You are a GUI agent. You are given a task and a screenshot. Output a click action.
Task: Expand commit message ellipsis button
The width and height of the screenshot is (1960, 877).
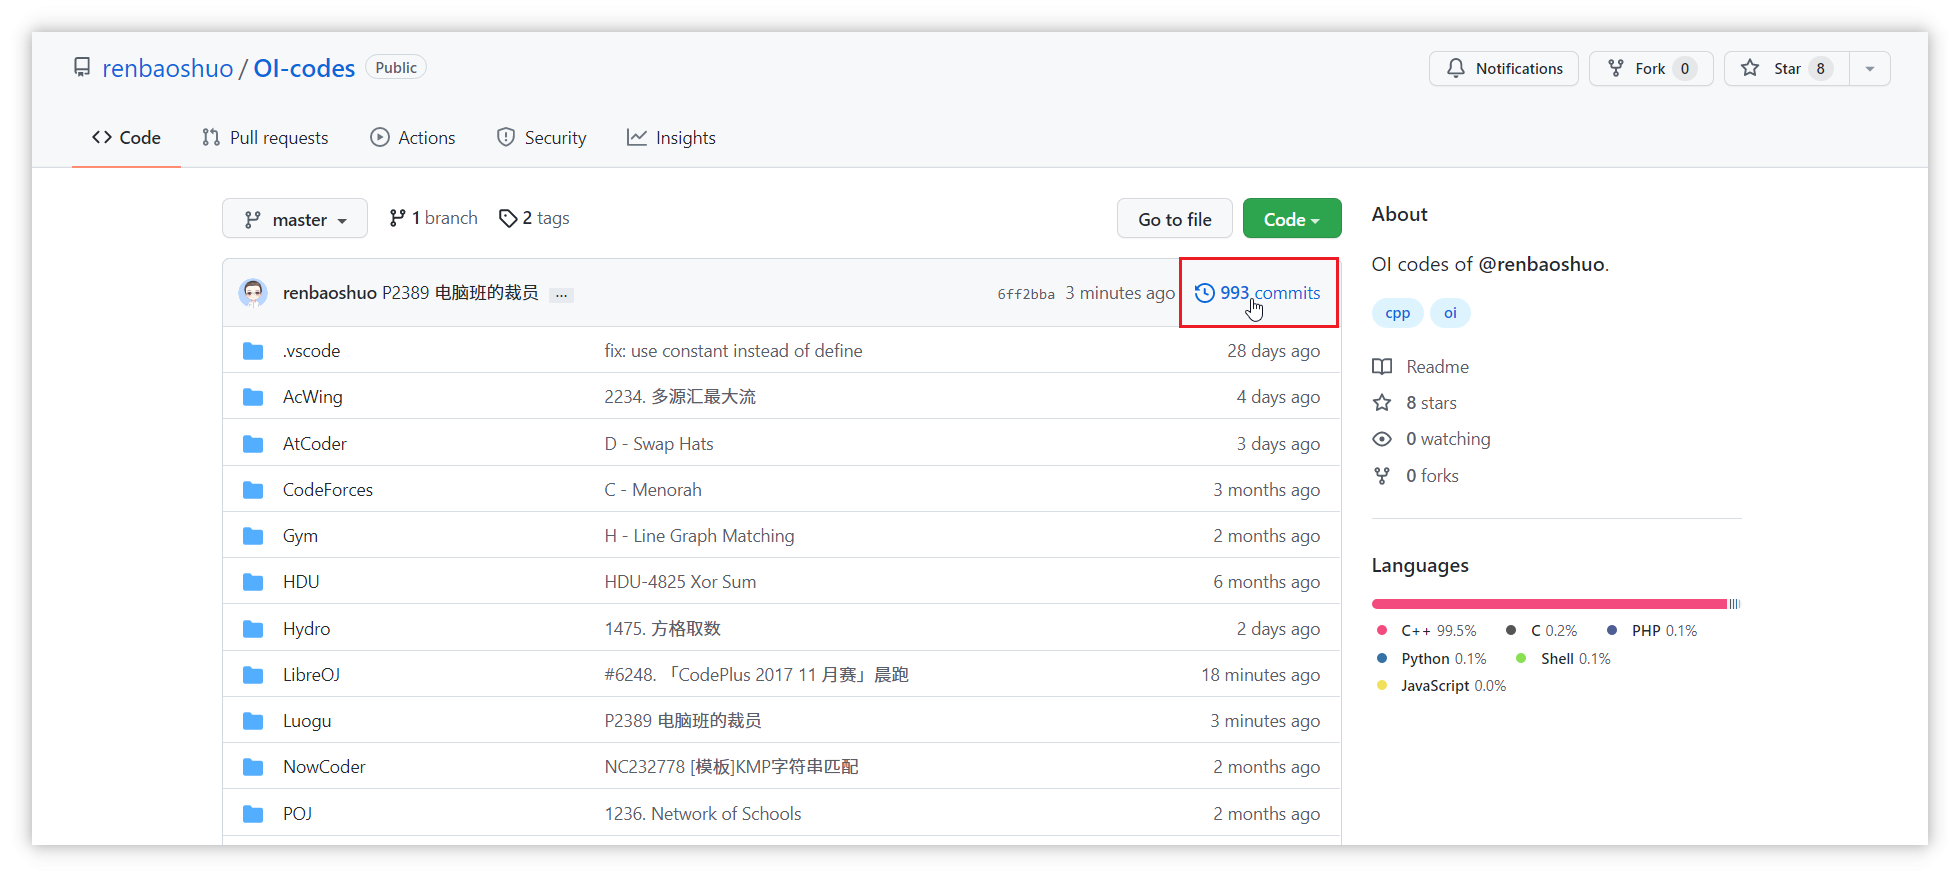pos(561,294)
